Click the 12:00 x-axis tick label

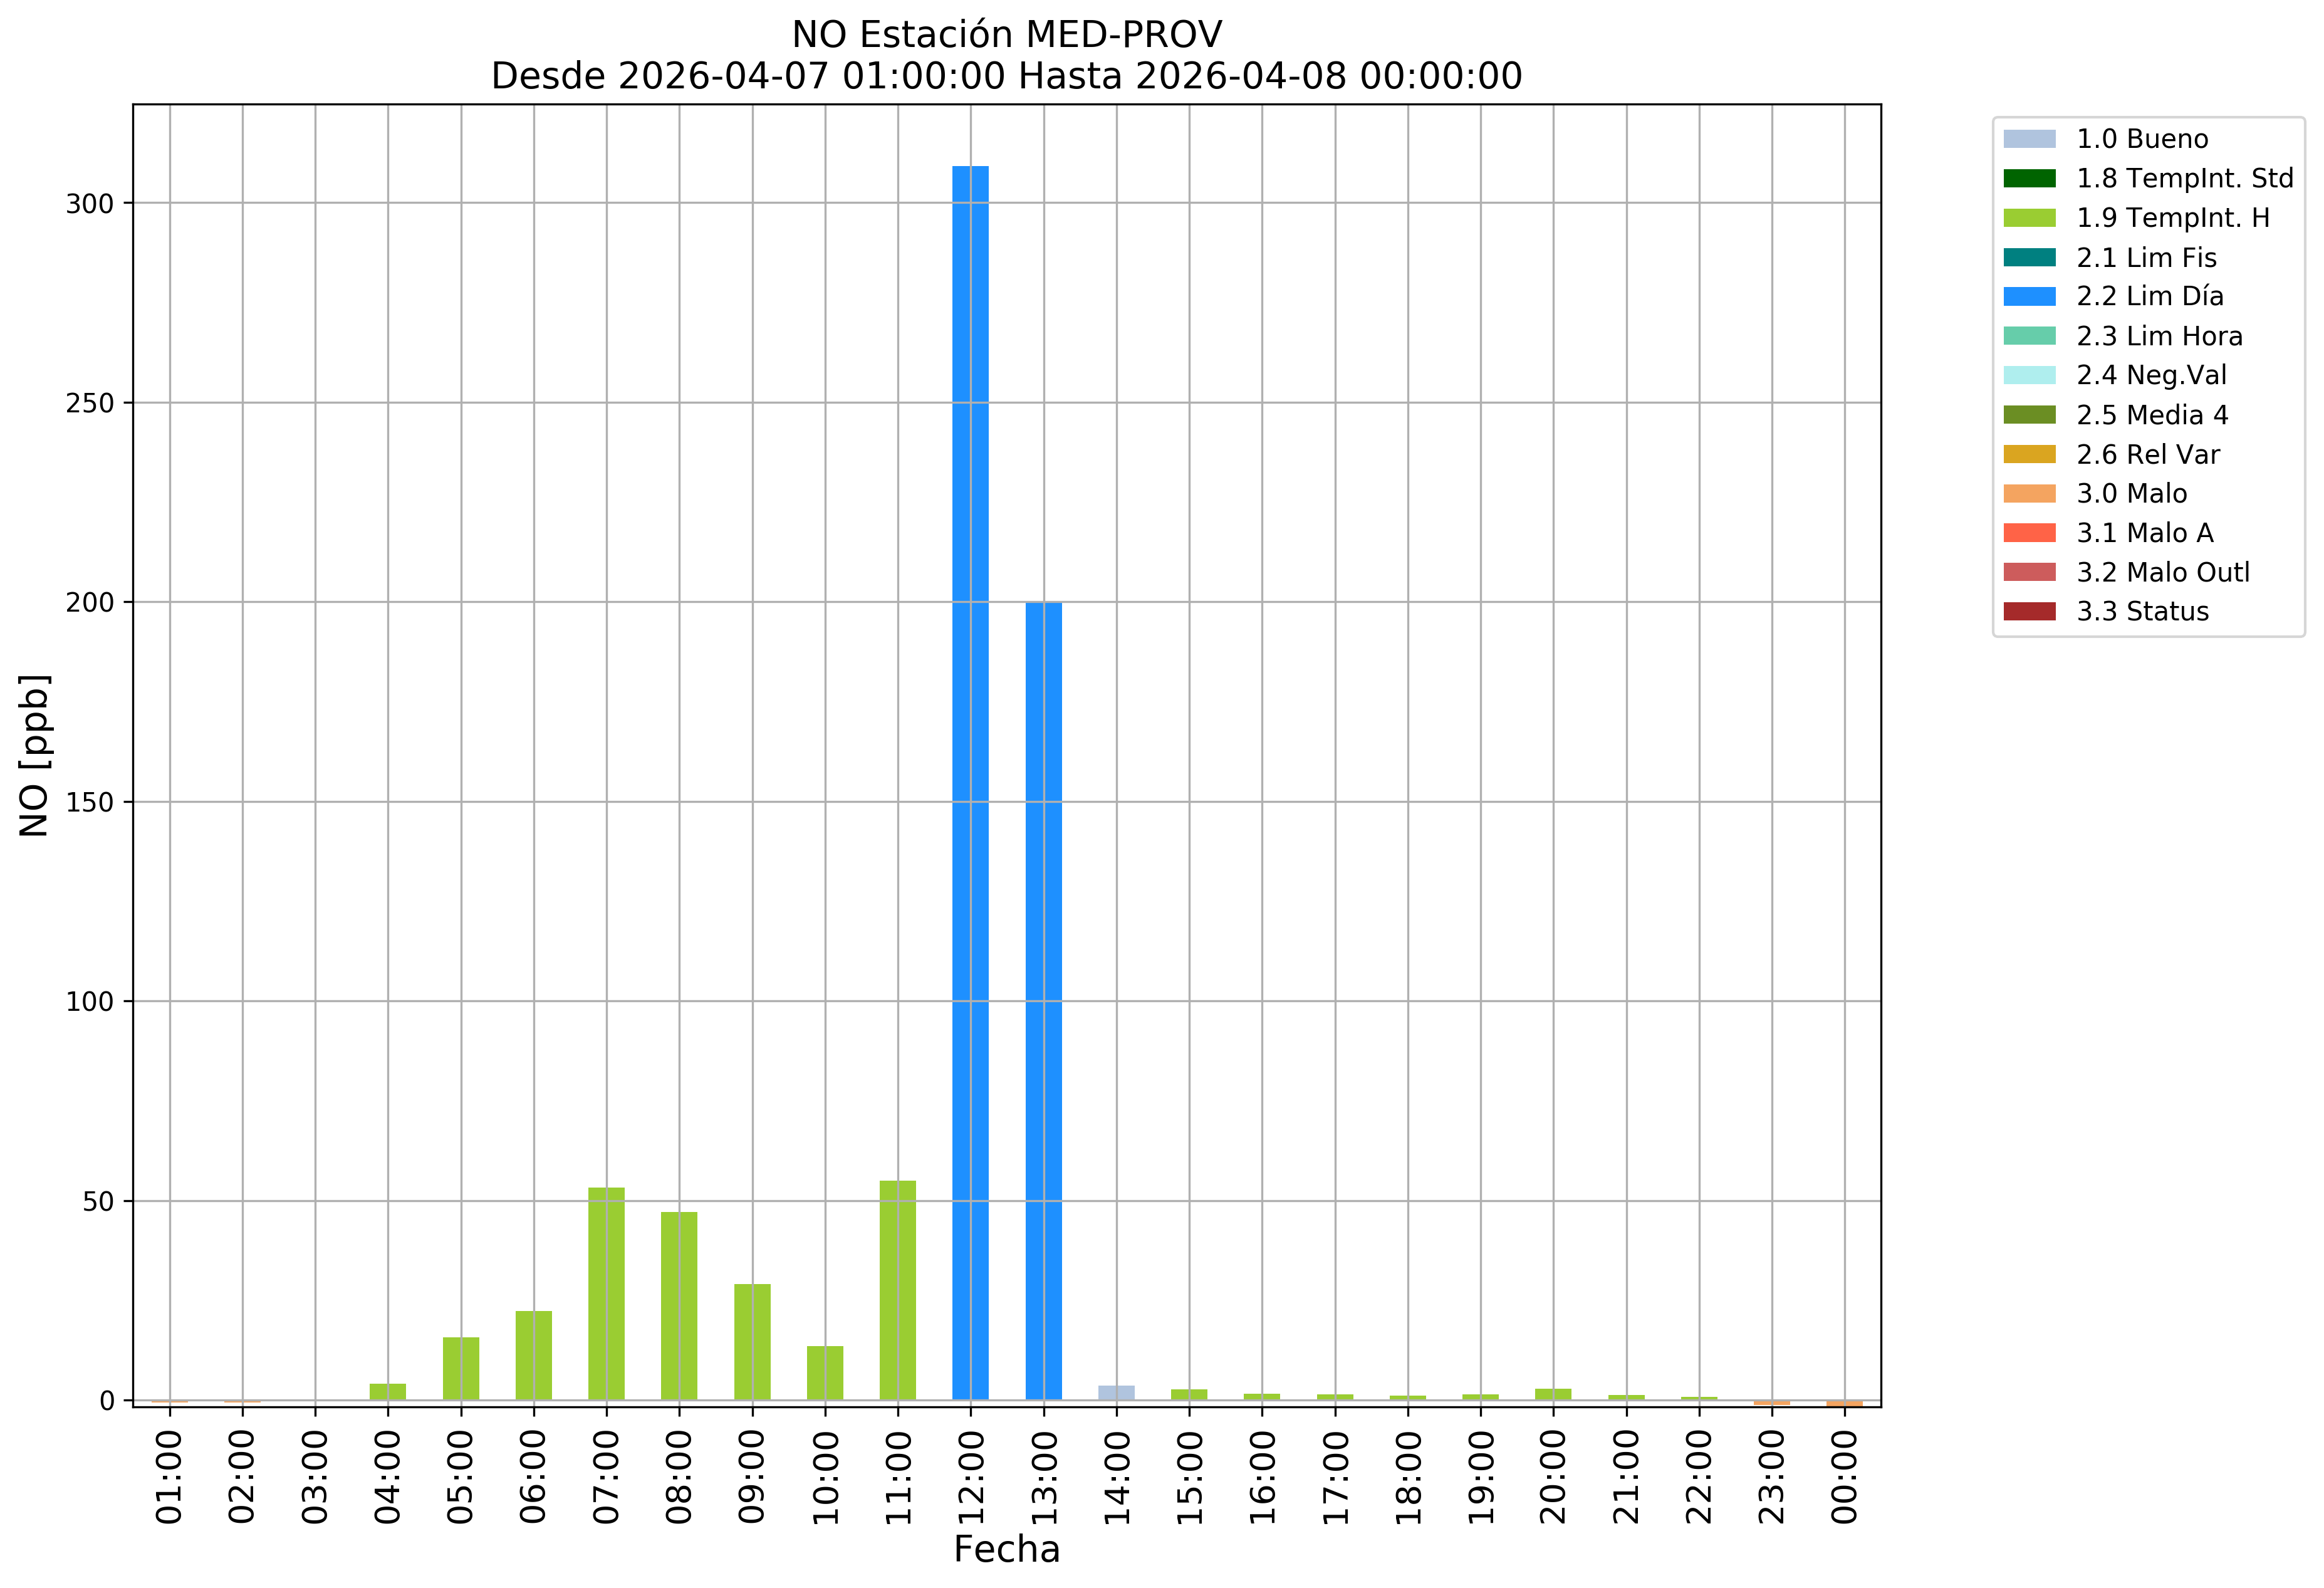(x=970, y=1476)
